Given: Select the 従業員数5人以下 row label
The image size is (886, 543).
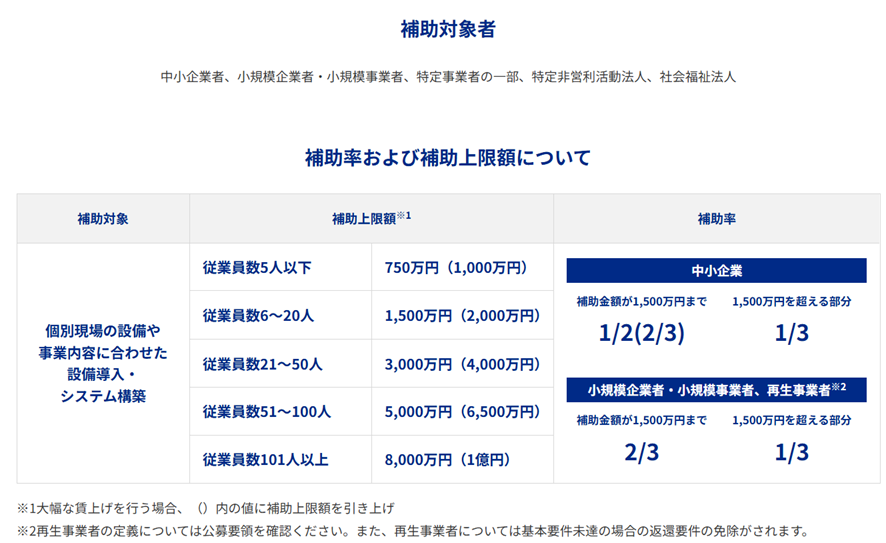Looking at the screenshot, I should (x=257, y=268).
